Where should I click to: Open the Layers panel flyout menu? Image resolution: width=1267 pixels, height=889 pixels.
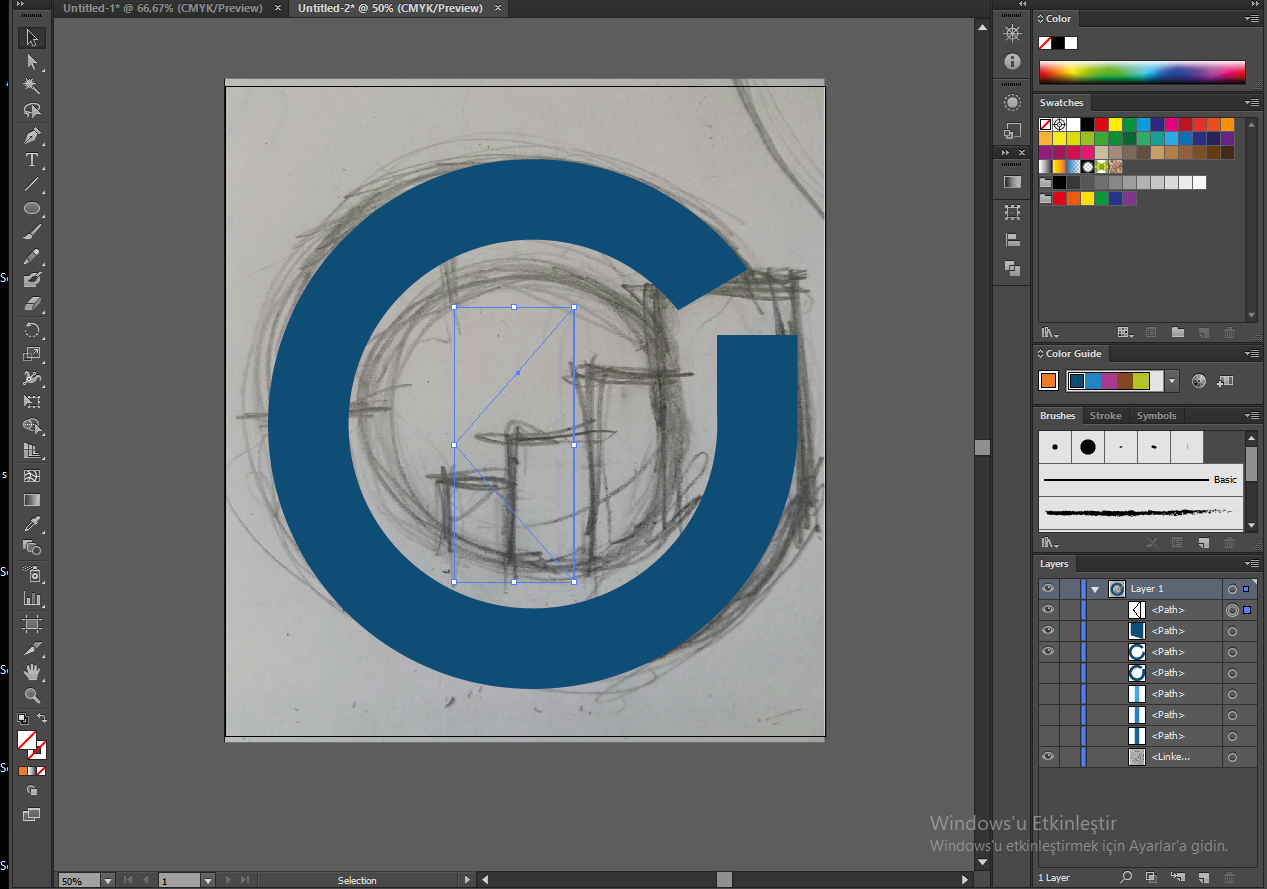coord(1252,564)
